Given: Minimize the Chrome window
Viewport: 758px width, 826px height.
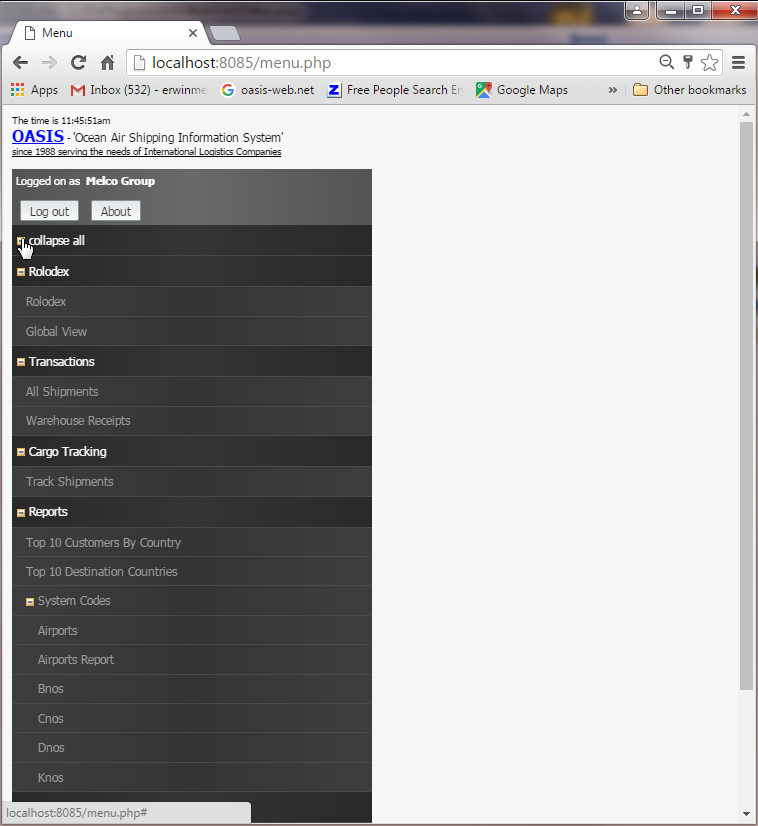Looking at the screenshot, I should 671,10.
